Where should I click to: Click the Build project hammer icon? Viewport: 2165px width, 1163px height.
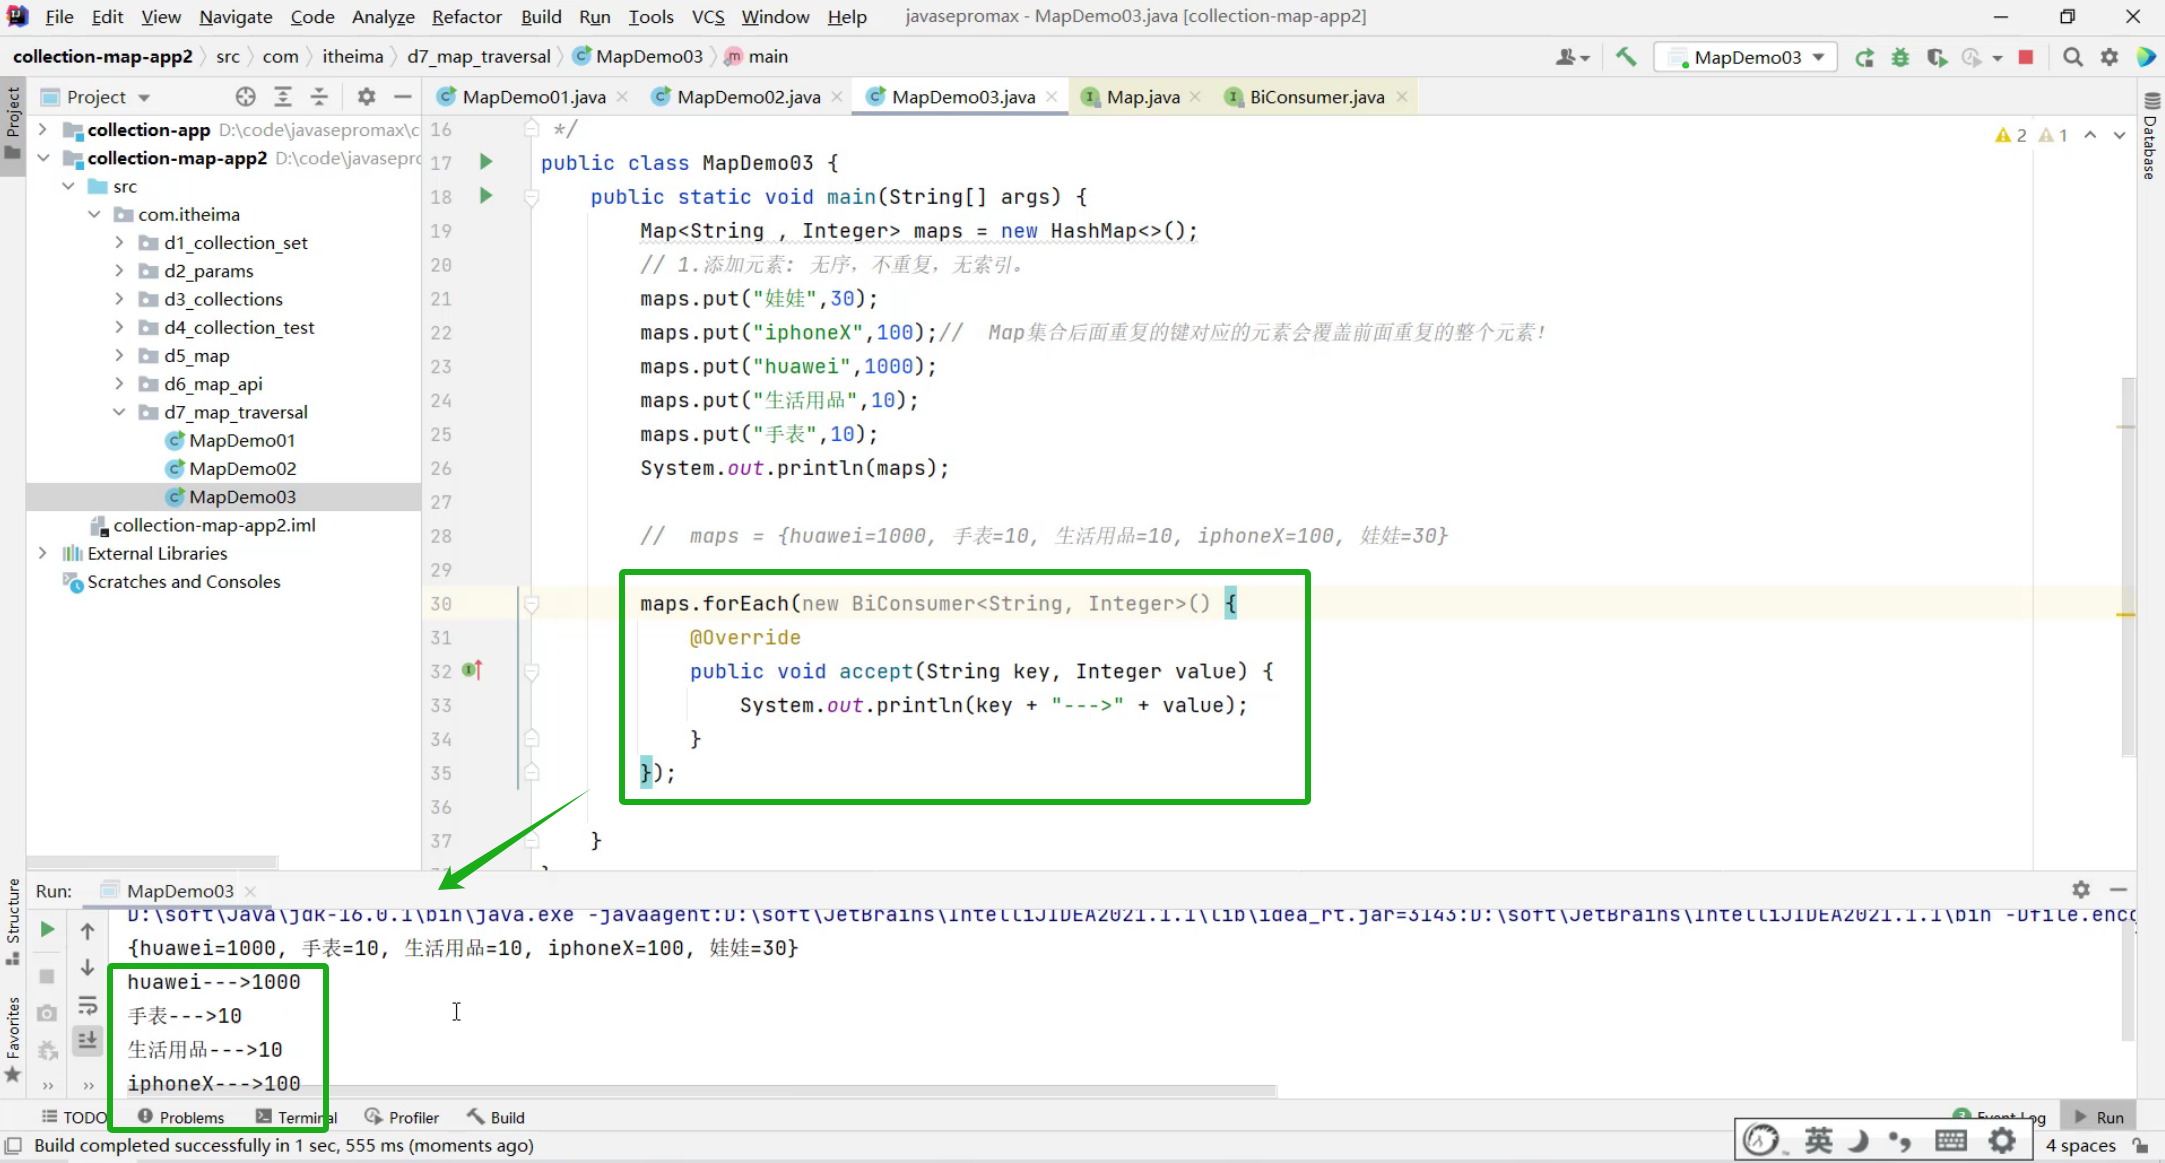1626,57
